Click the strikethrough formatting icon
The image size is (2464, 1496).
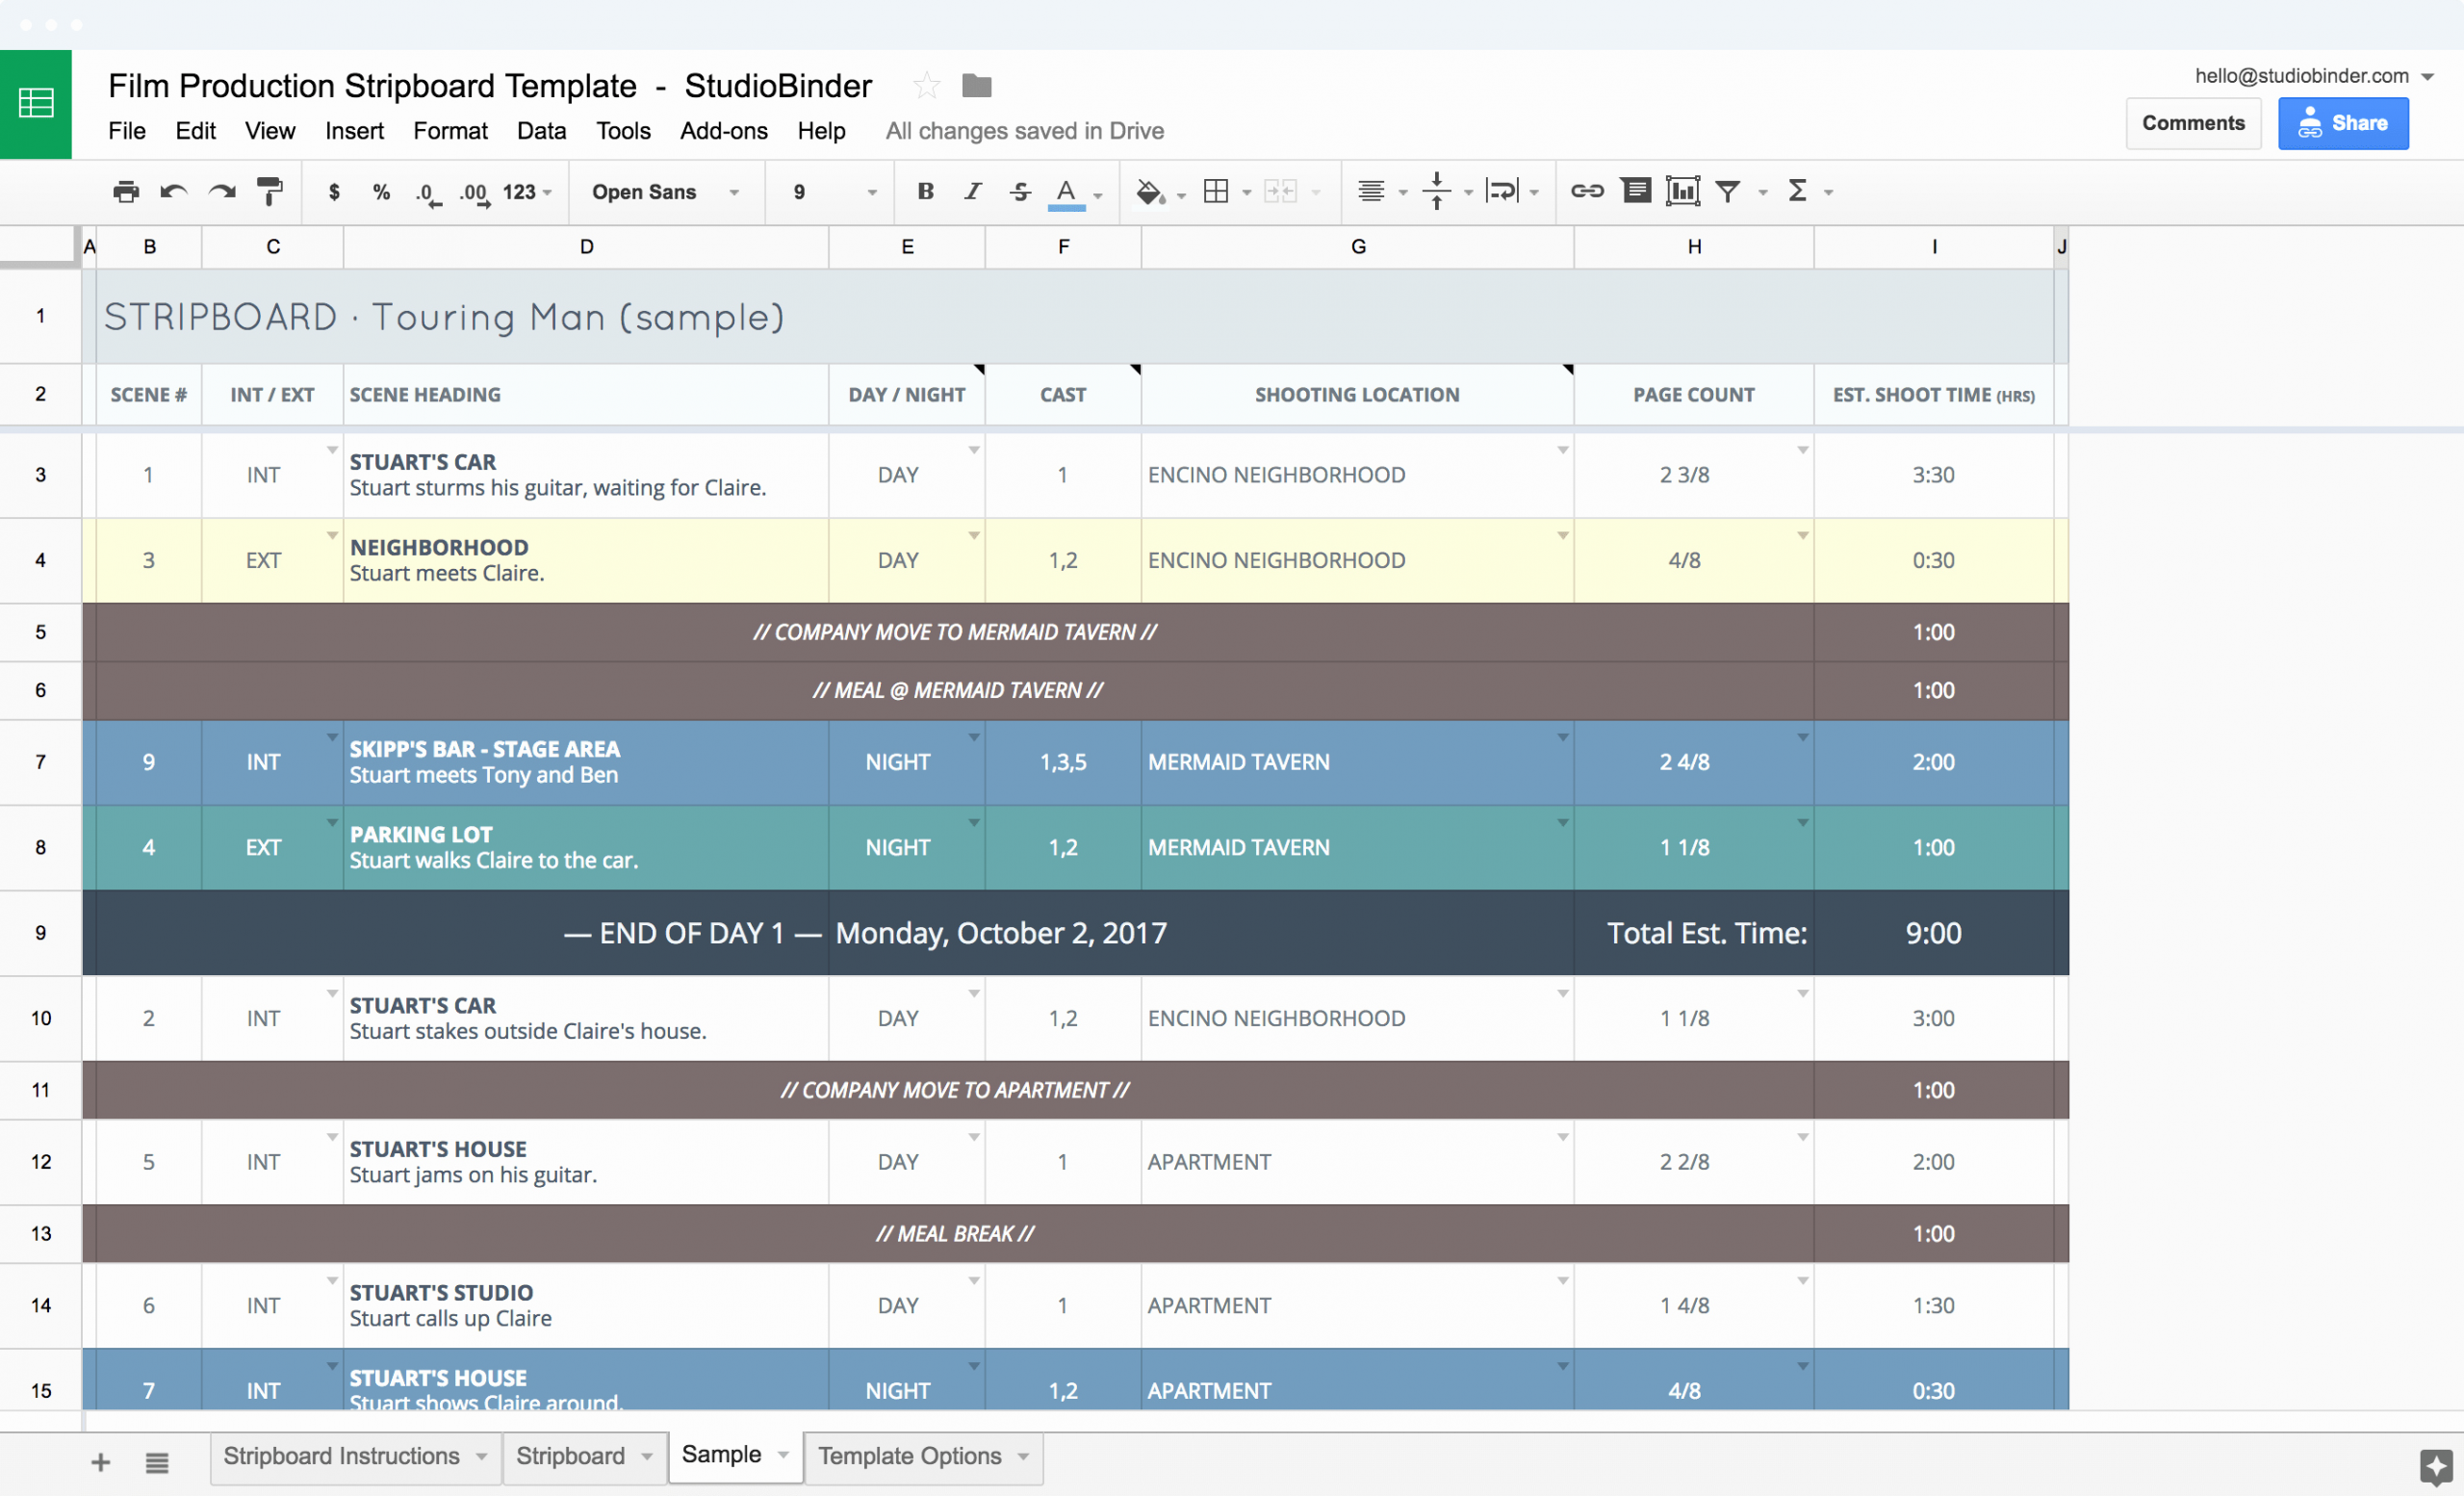[1014, 190]
